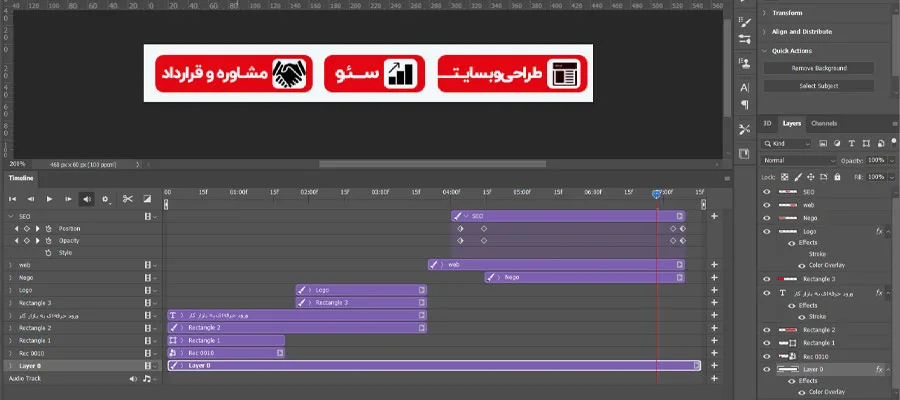Switch to the Layers tab
The width and height of the screenshot is (900, 400).
coord(792,123)
